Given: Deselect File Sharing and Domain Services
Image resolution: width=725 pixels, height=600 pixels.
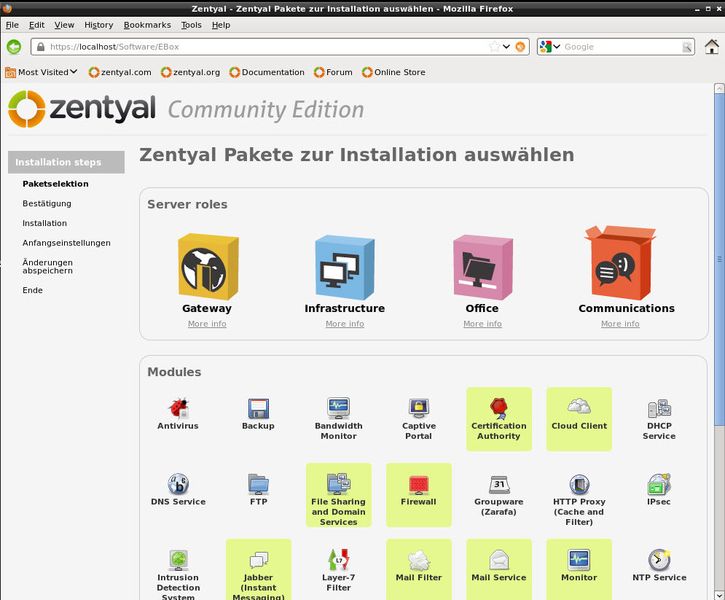Looking at the screenshot, I should pyautogui.click(x=338, y=495).
